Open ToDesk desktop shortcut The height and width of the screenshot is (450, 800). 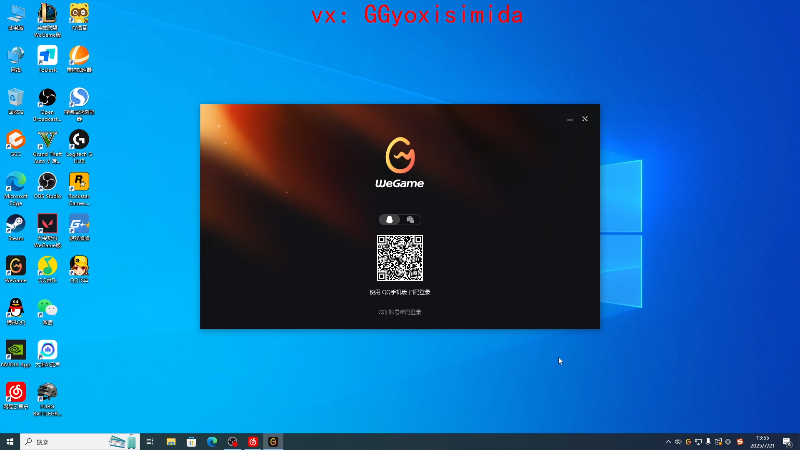47,59
